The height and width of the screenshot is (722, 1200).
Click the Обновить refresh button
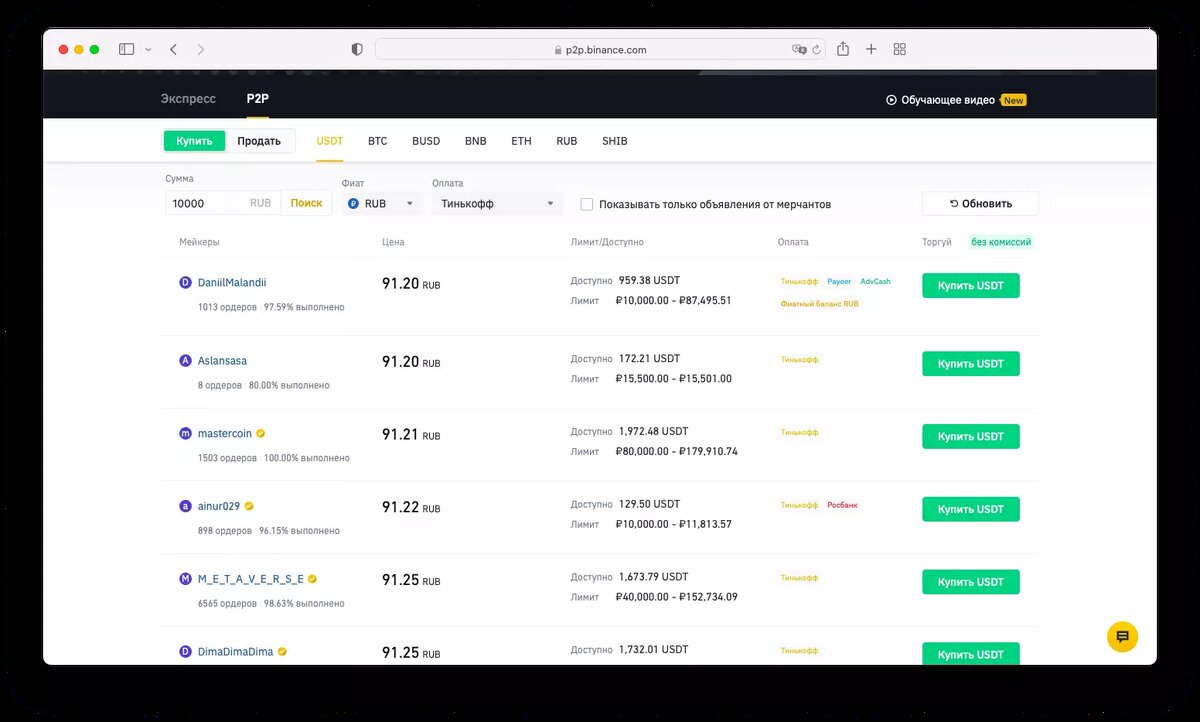click(980, 203)
